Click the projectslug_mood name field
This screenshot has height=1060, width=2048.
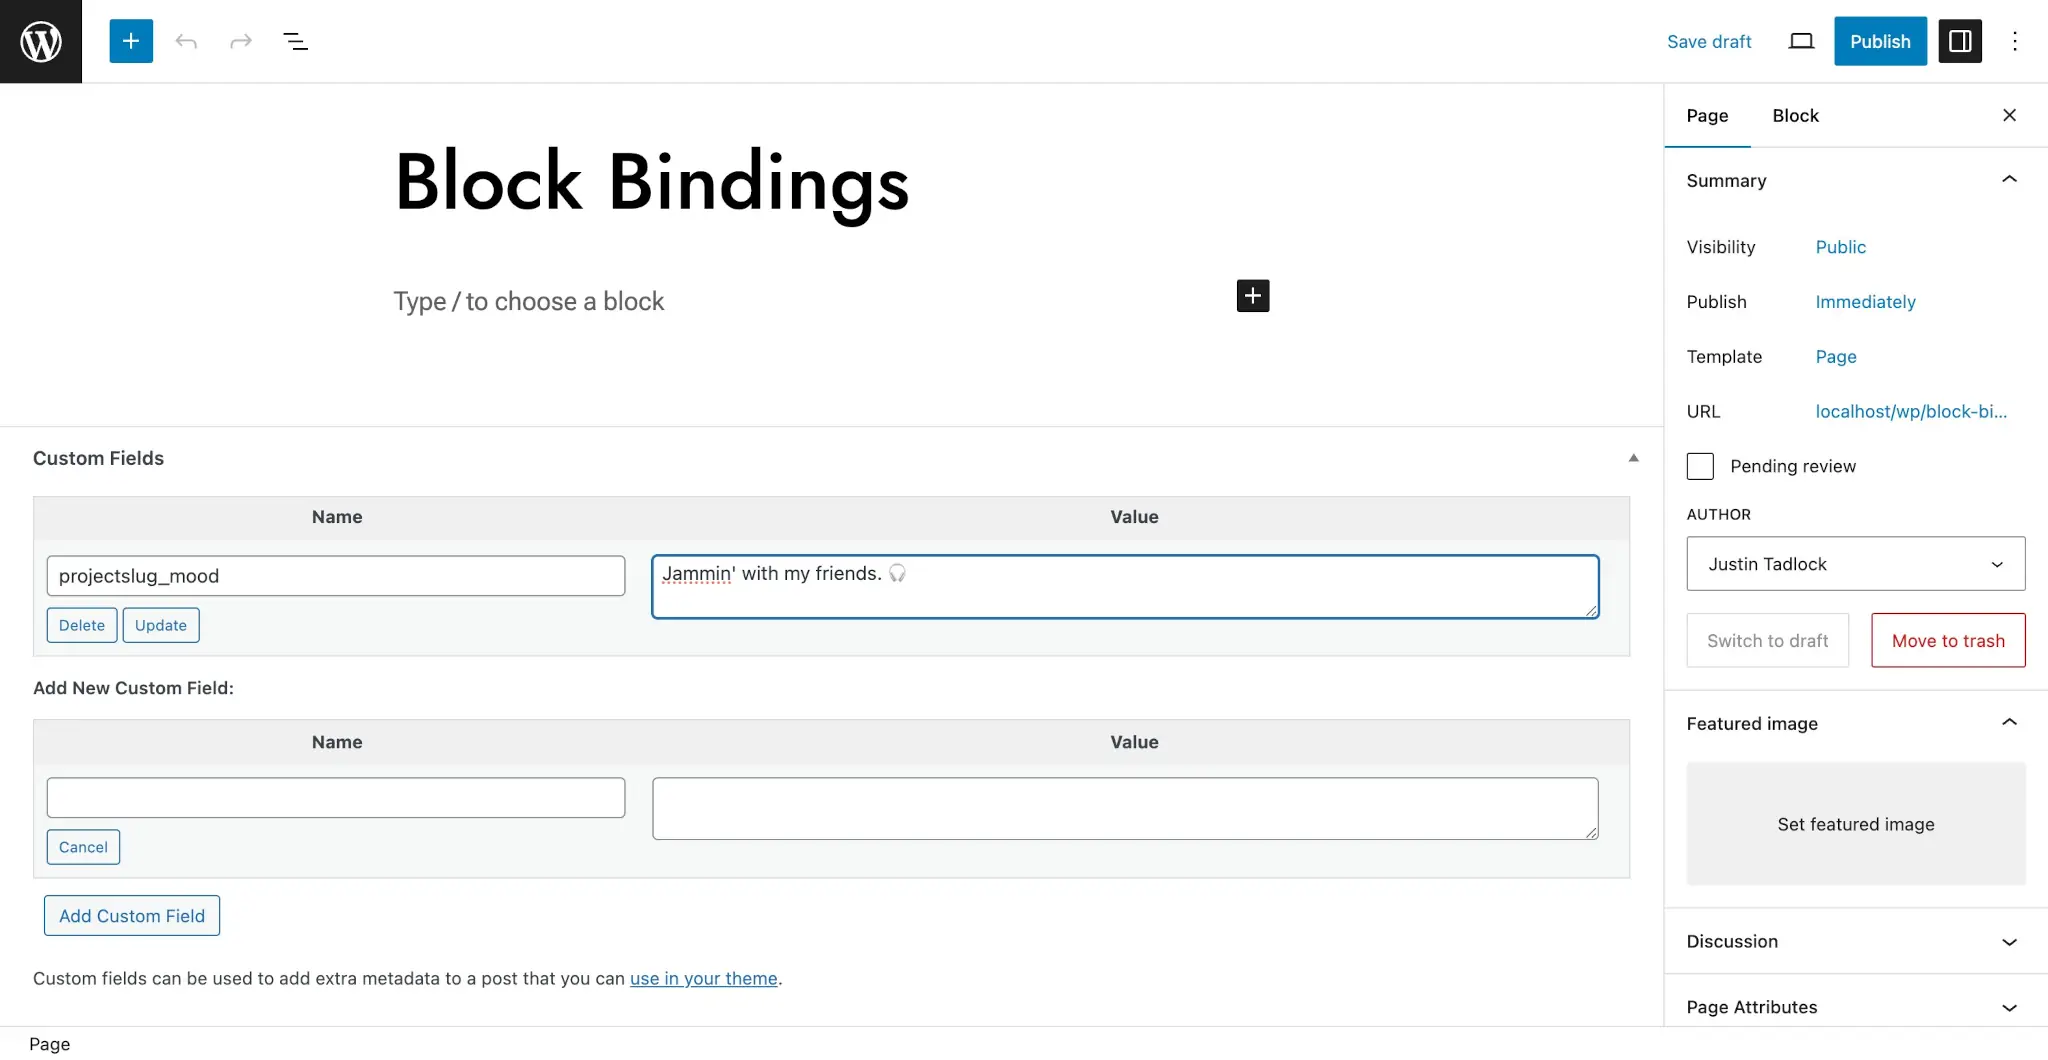[336, 576]
